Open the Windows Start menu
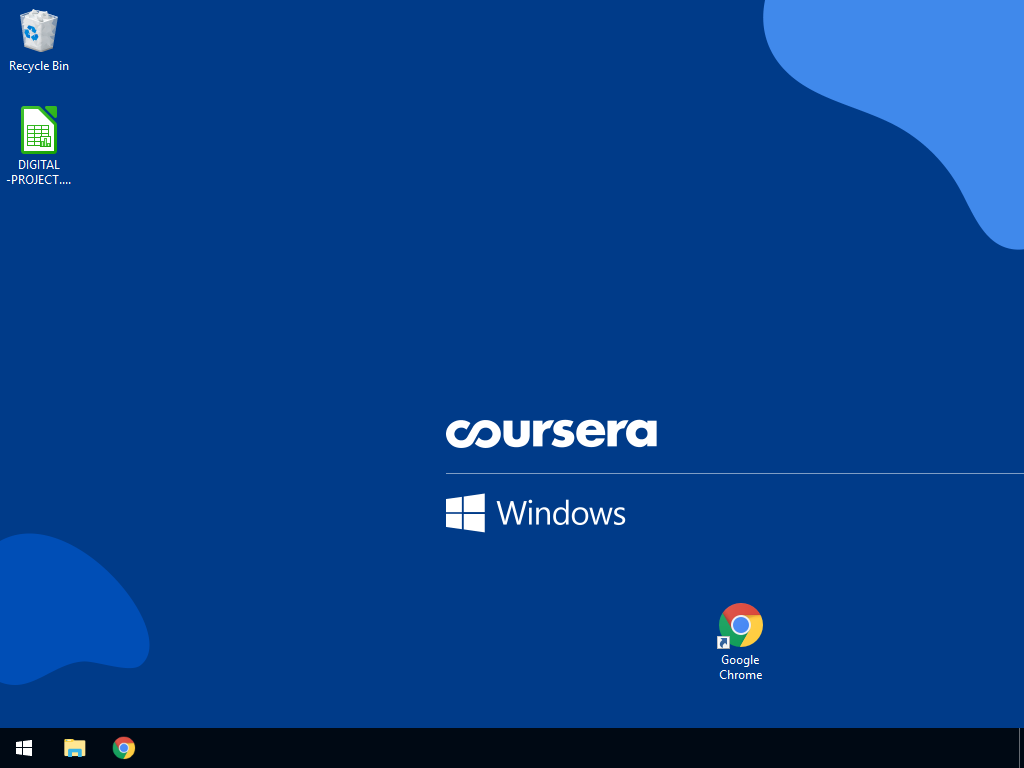 (24, 748)
